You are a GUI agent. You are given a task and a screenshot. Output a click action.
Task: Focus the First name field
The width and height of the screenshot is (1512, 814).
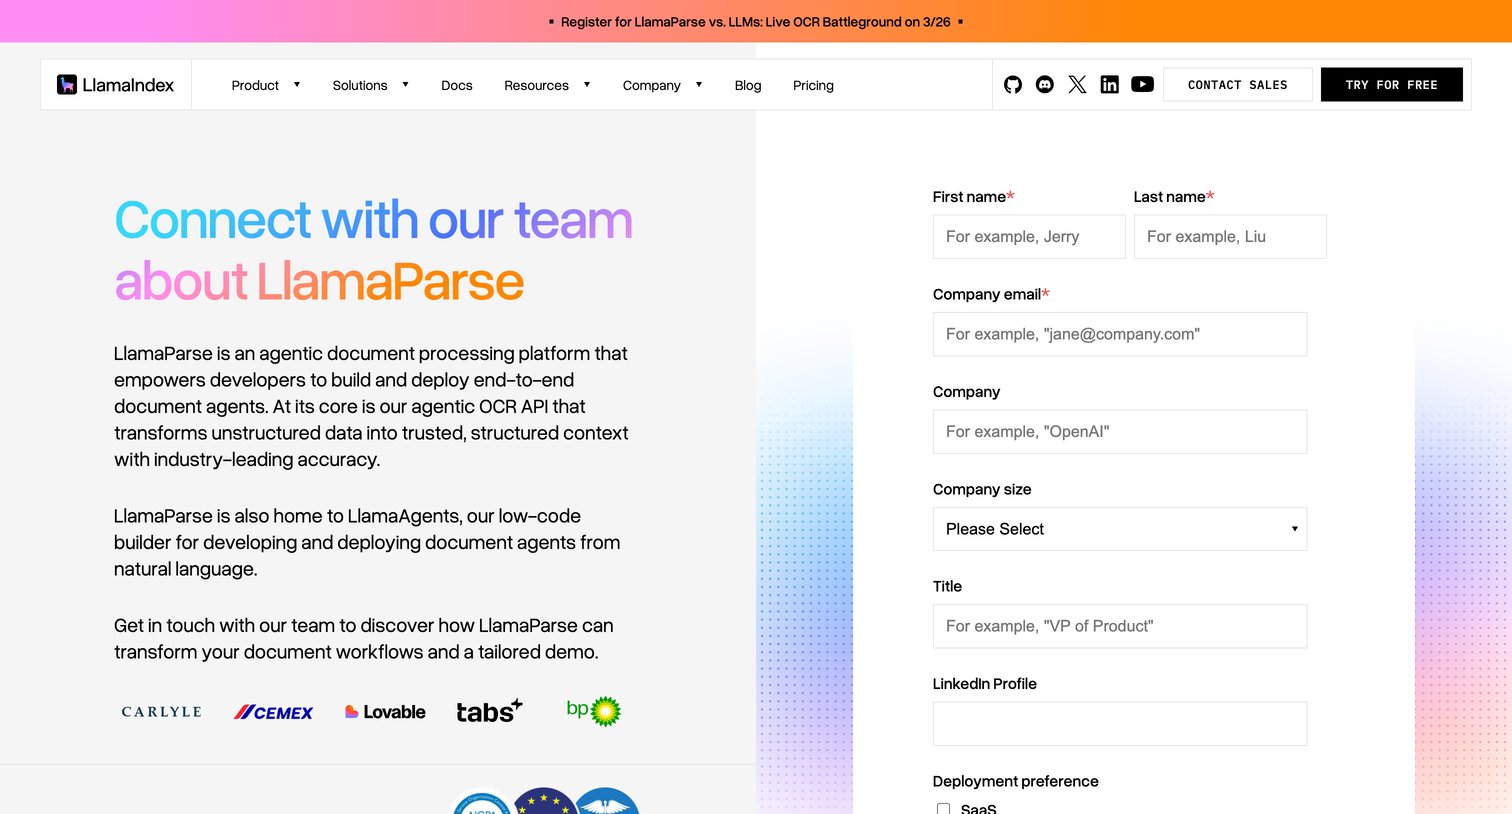point(1029,237)
